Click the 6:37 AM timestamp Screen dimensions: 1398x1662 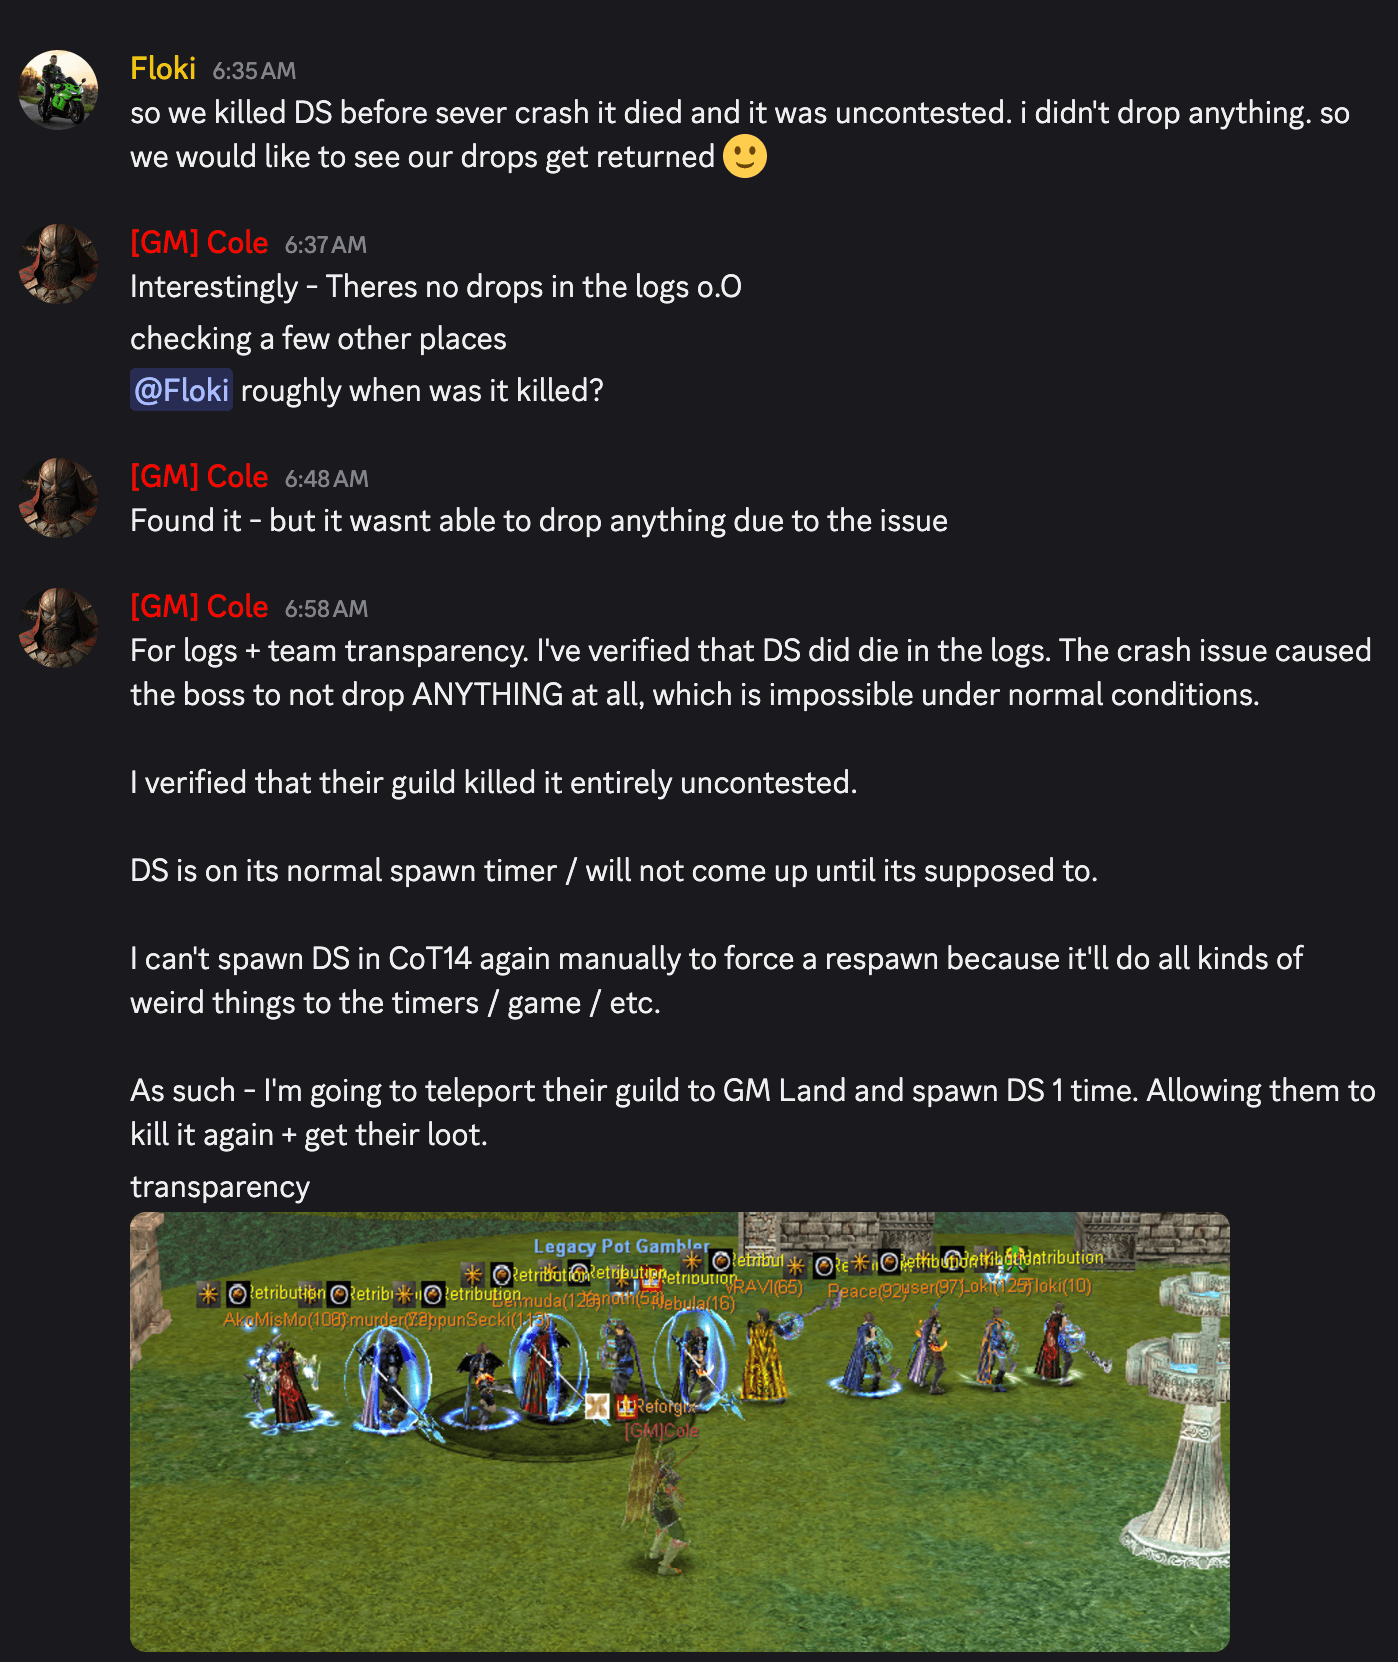326,245
